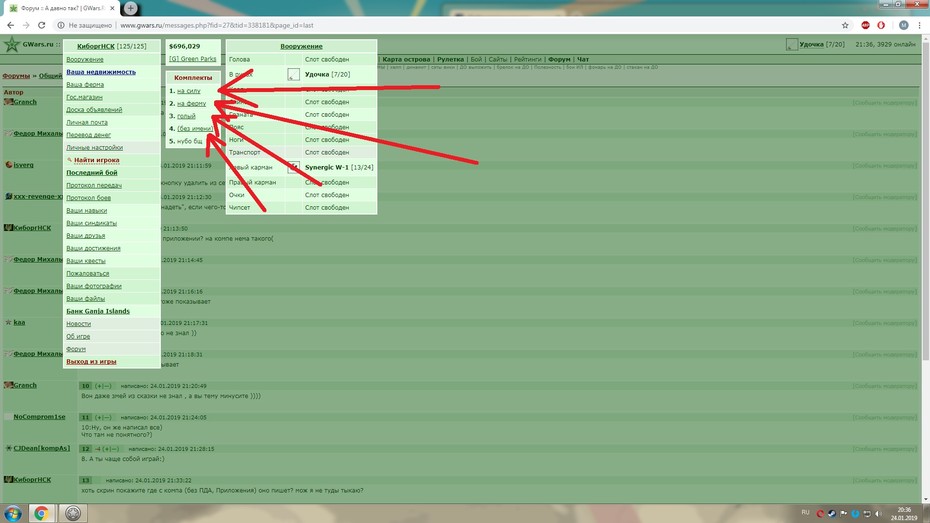Open Последний бой menu entry
This screenshot has width=930, height=523.
point(92,173)
